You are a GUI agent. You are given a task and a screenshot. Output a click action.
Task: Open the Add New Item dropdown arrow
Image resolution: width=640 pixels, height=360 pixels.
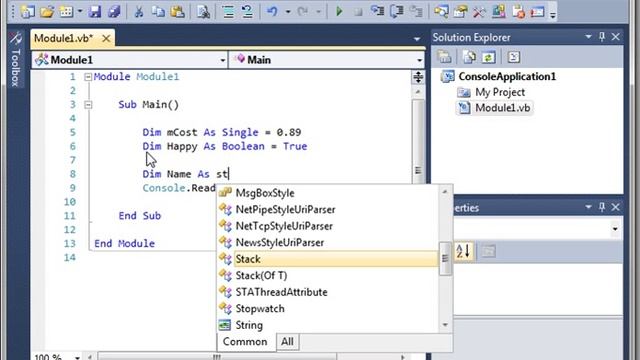[80, 12]
